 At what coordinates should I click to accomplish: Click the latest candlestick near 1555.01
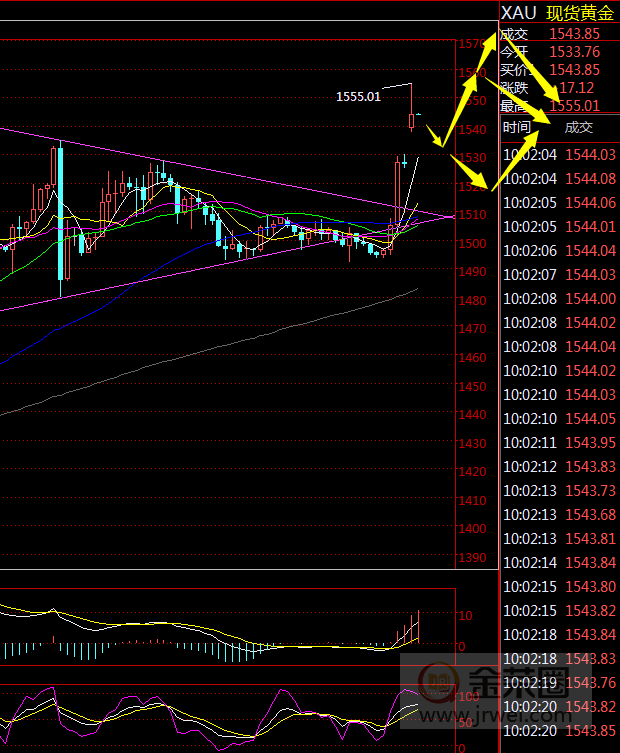[x=411, y=121]
